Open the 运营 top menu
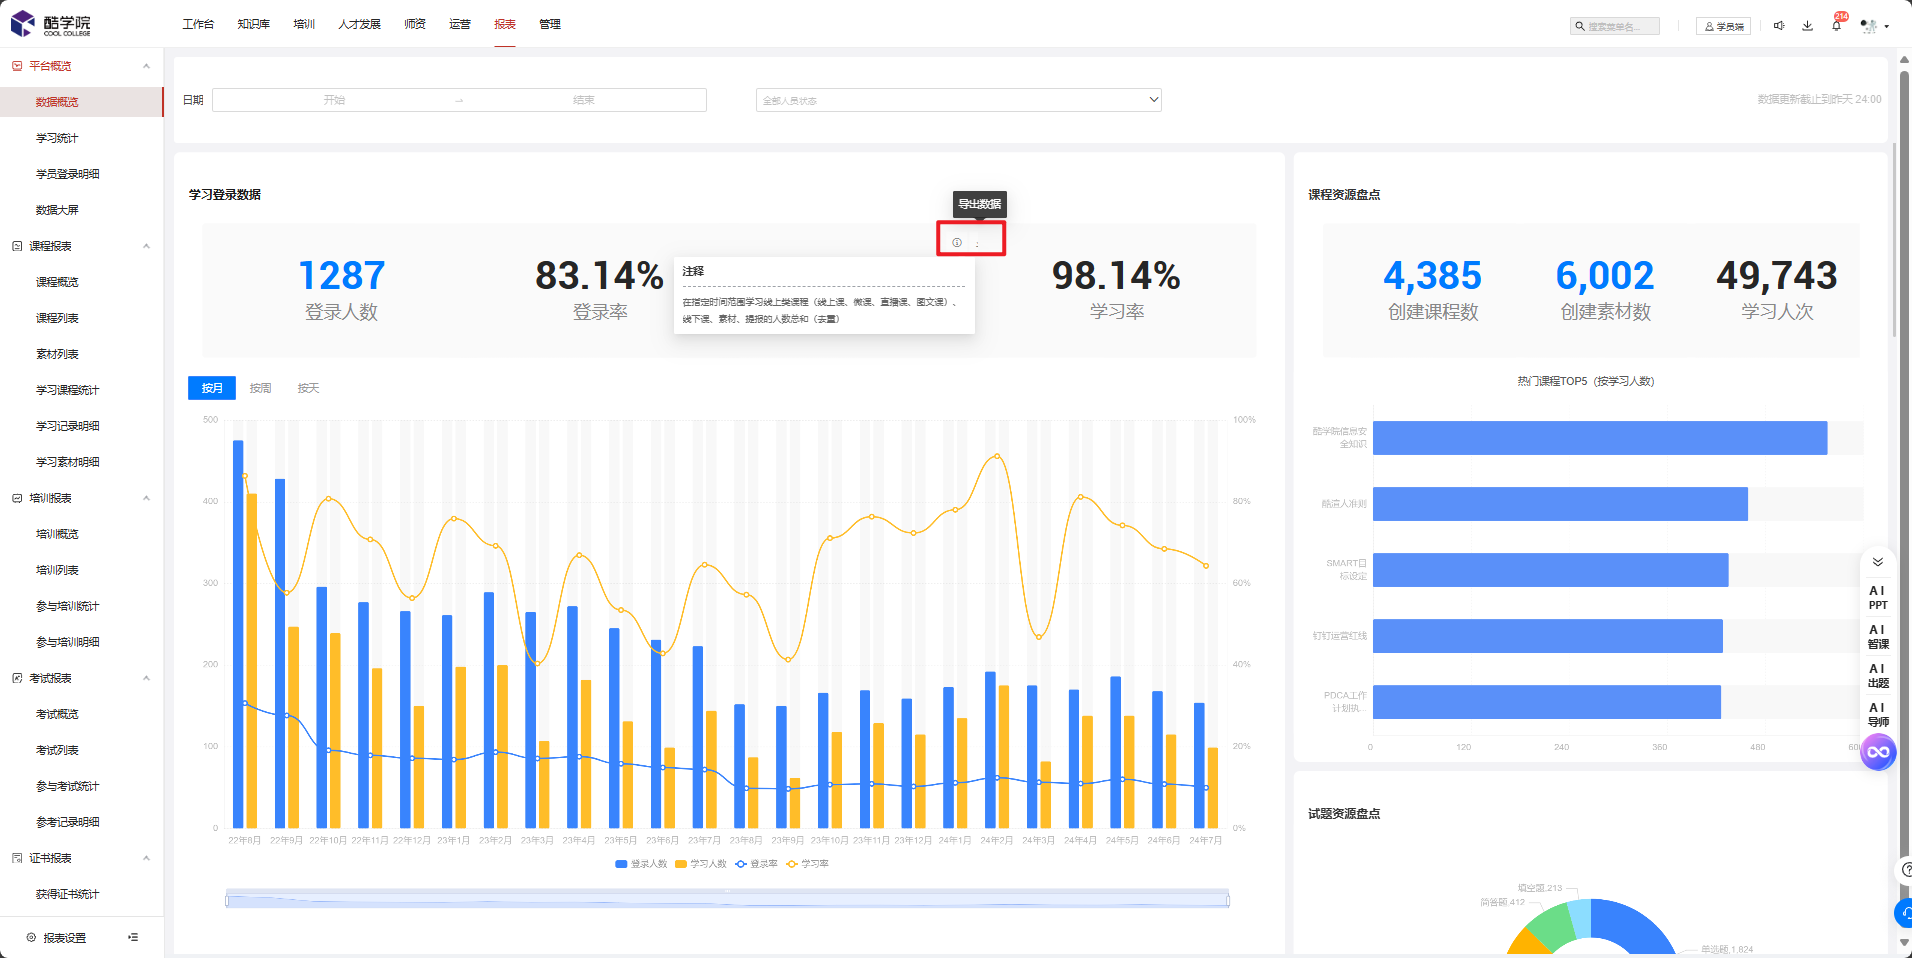 [x=460, y=24]
